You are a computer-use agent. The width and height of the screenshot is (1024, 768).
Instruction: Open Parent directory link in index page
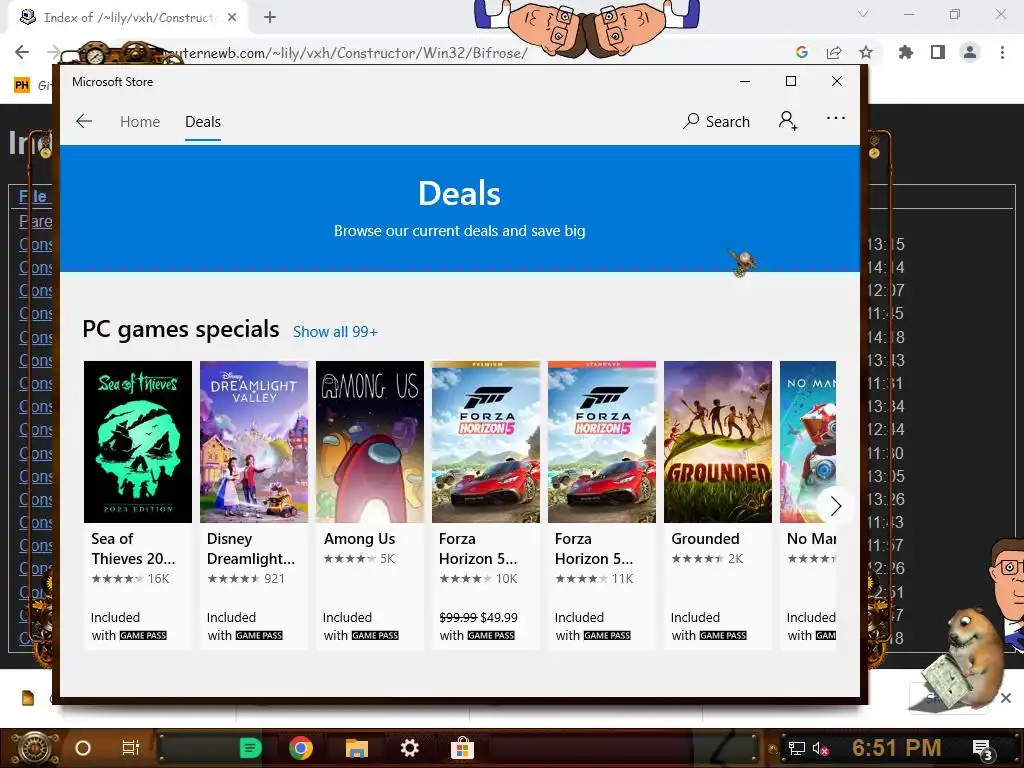[x=35, y=221]
